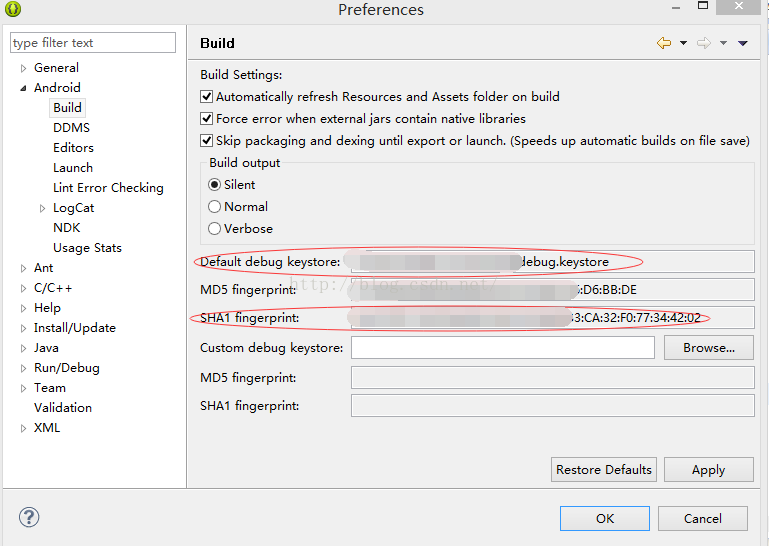This screenshot has width=769, height=546.
Task: Click the back navigation arrow icon
Action: click(664, 43)
